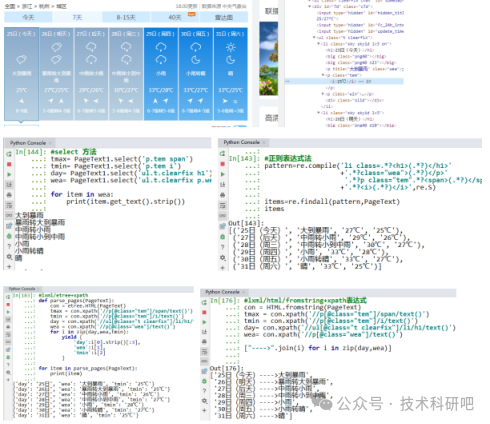Click 浙江 in the breadcrumb
The image size is (490, 424).
coord(27,6)
